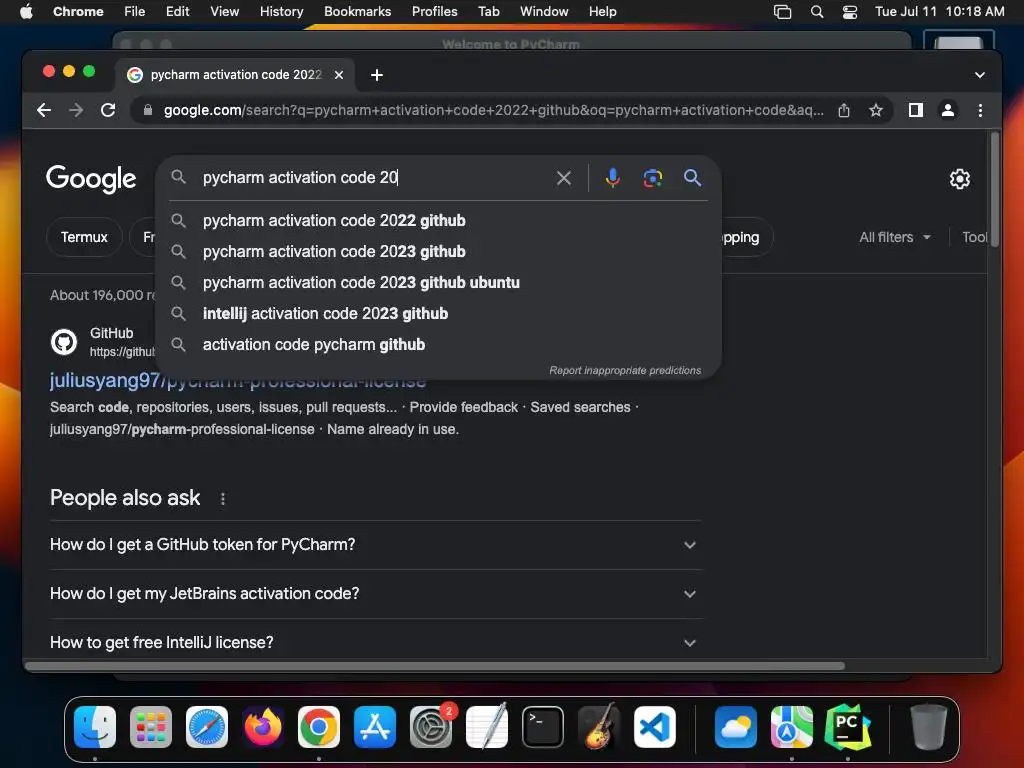Screen dimensions: 1024x768
Task: Open the Bookmarks menu
Action: point(357,12)
